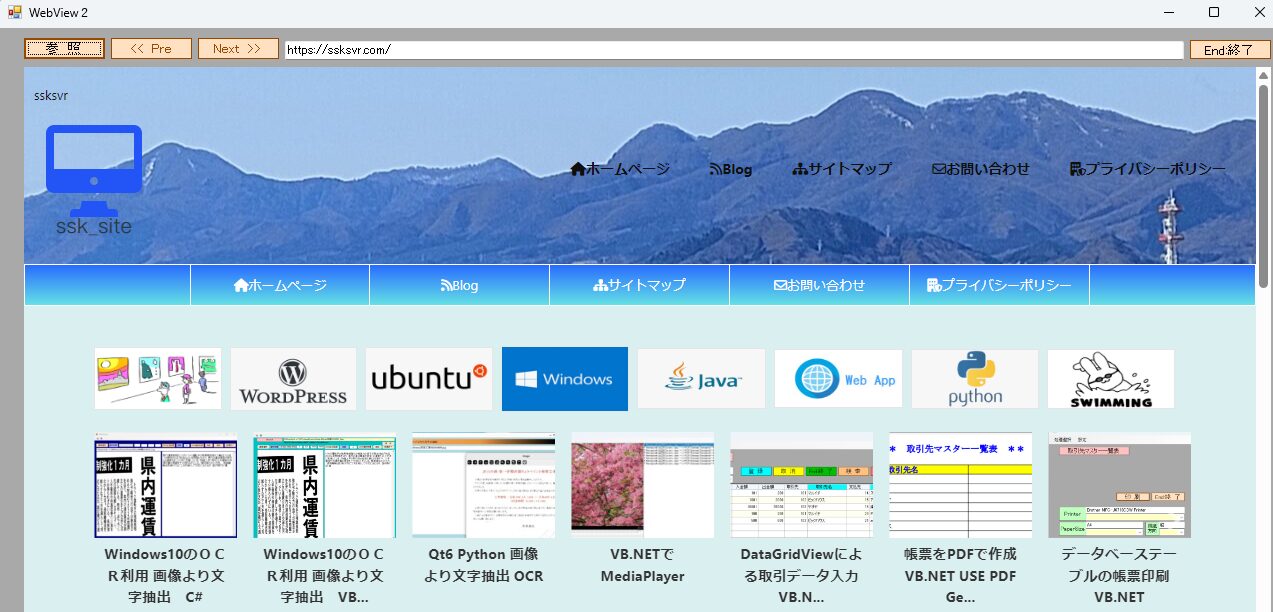Click the << Pre navigation button
Viewport: 1273px width, 612px height.
pos(151,48)
